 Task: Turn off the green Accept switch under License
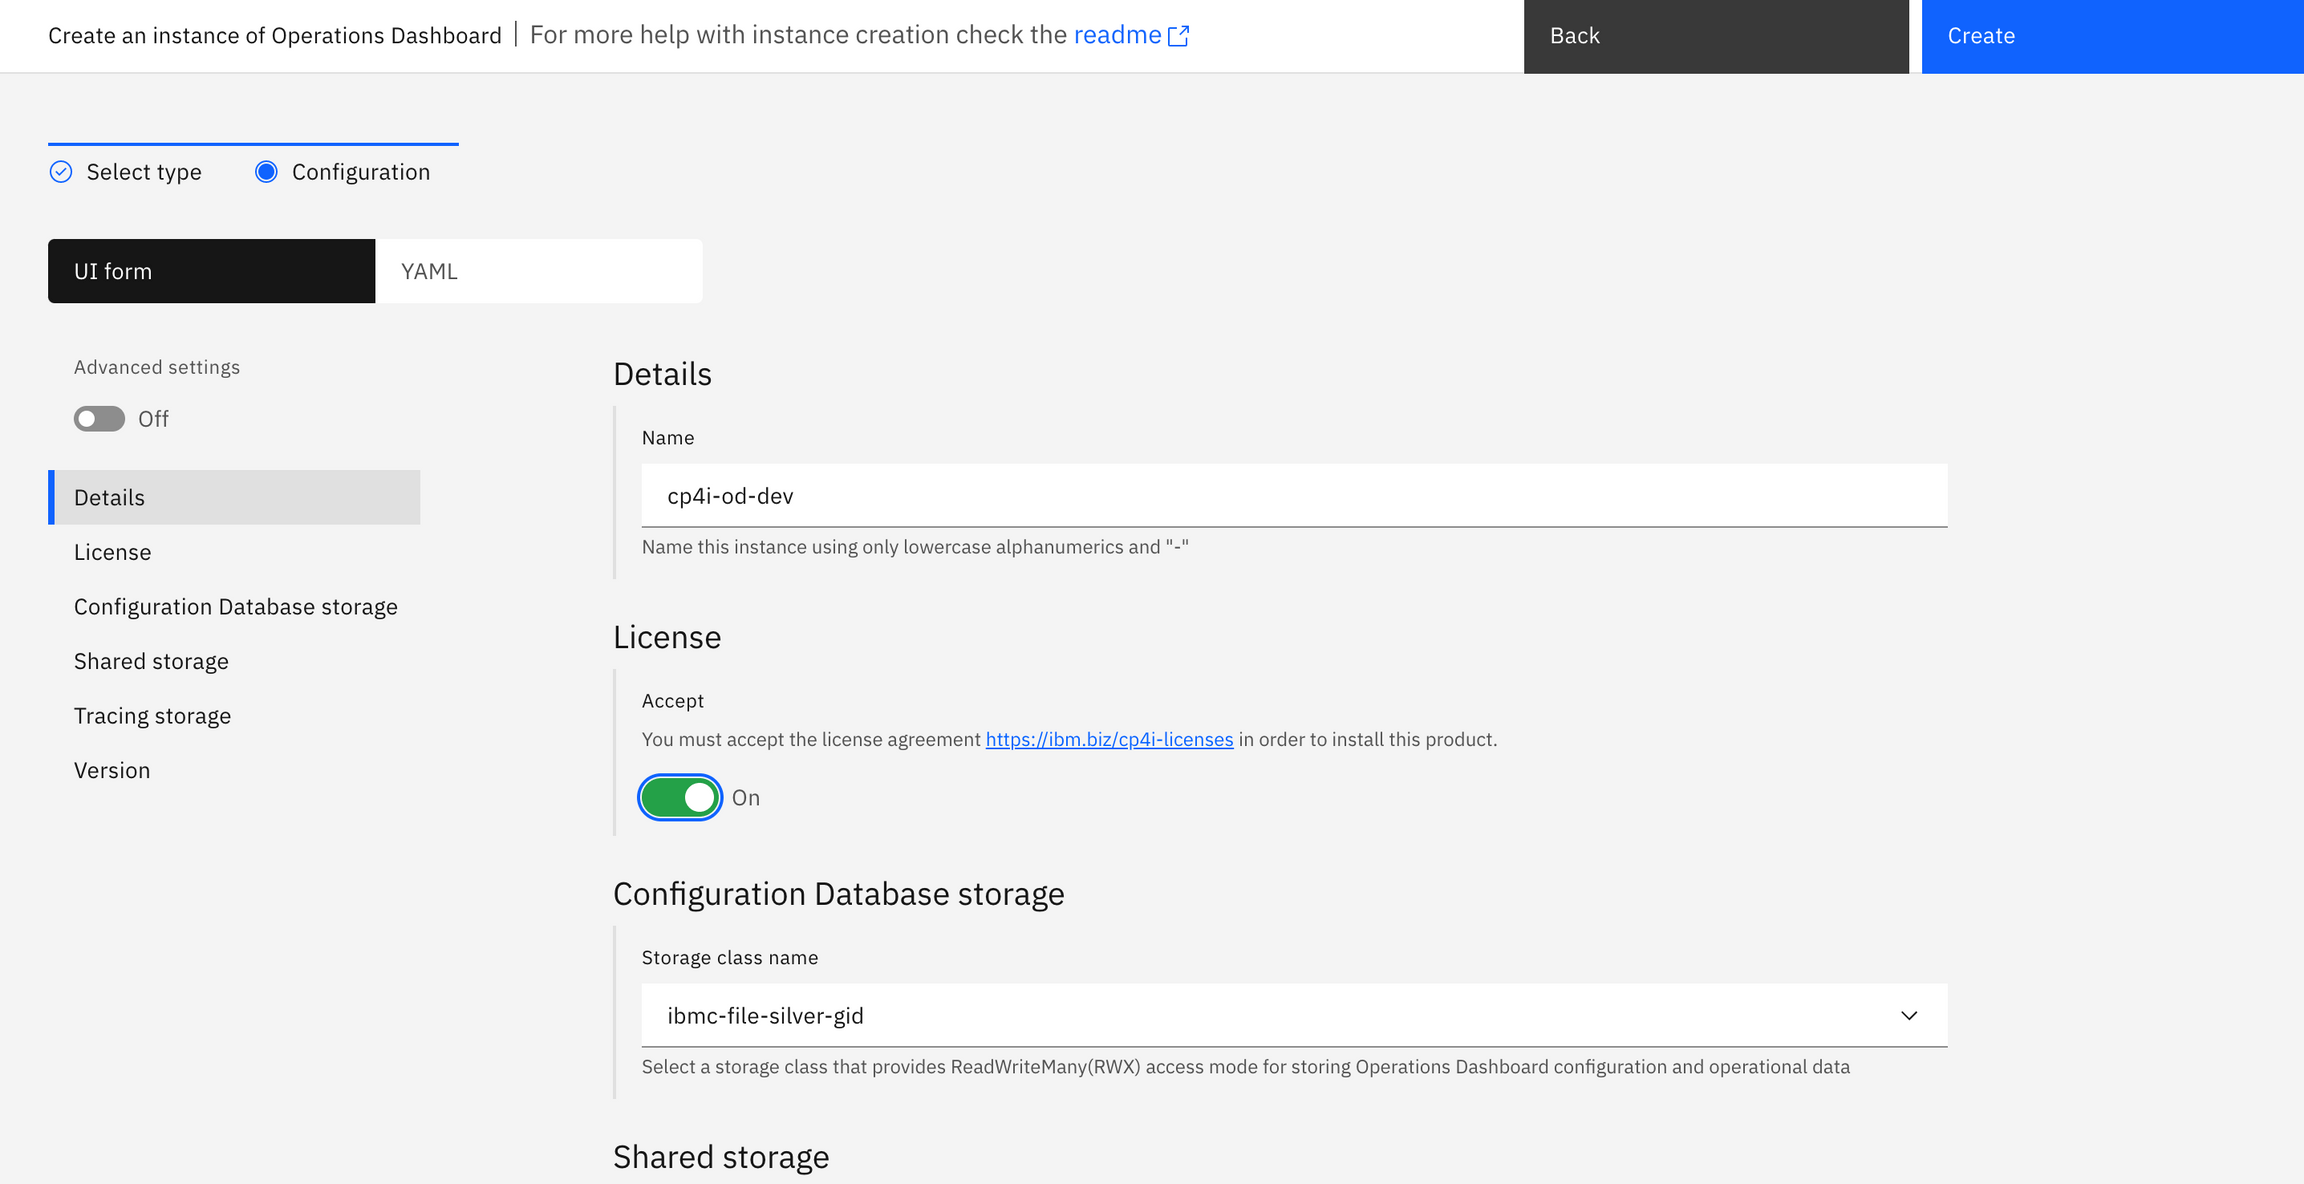click(680, 797)
